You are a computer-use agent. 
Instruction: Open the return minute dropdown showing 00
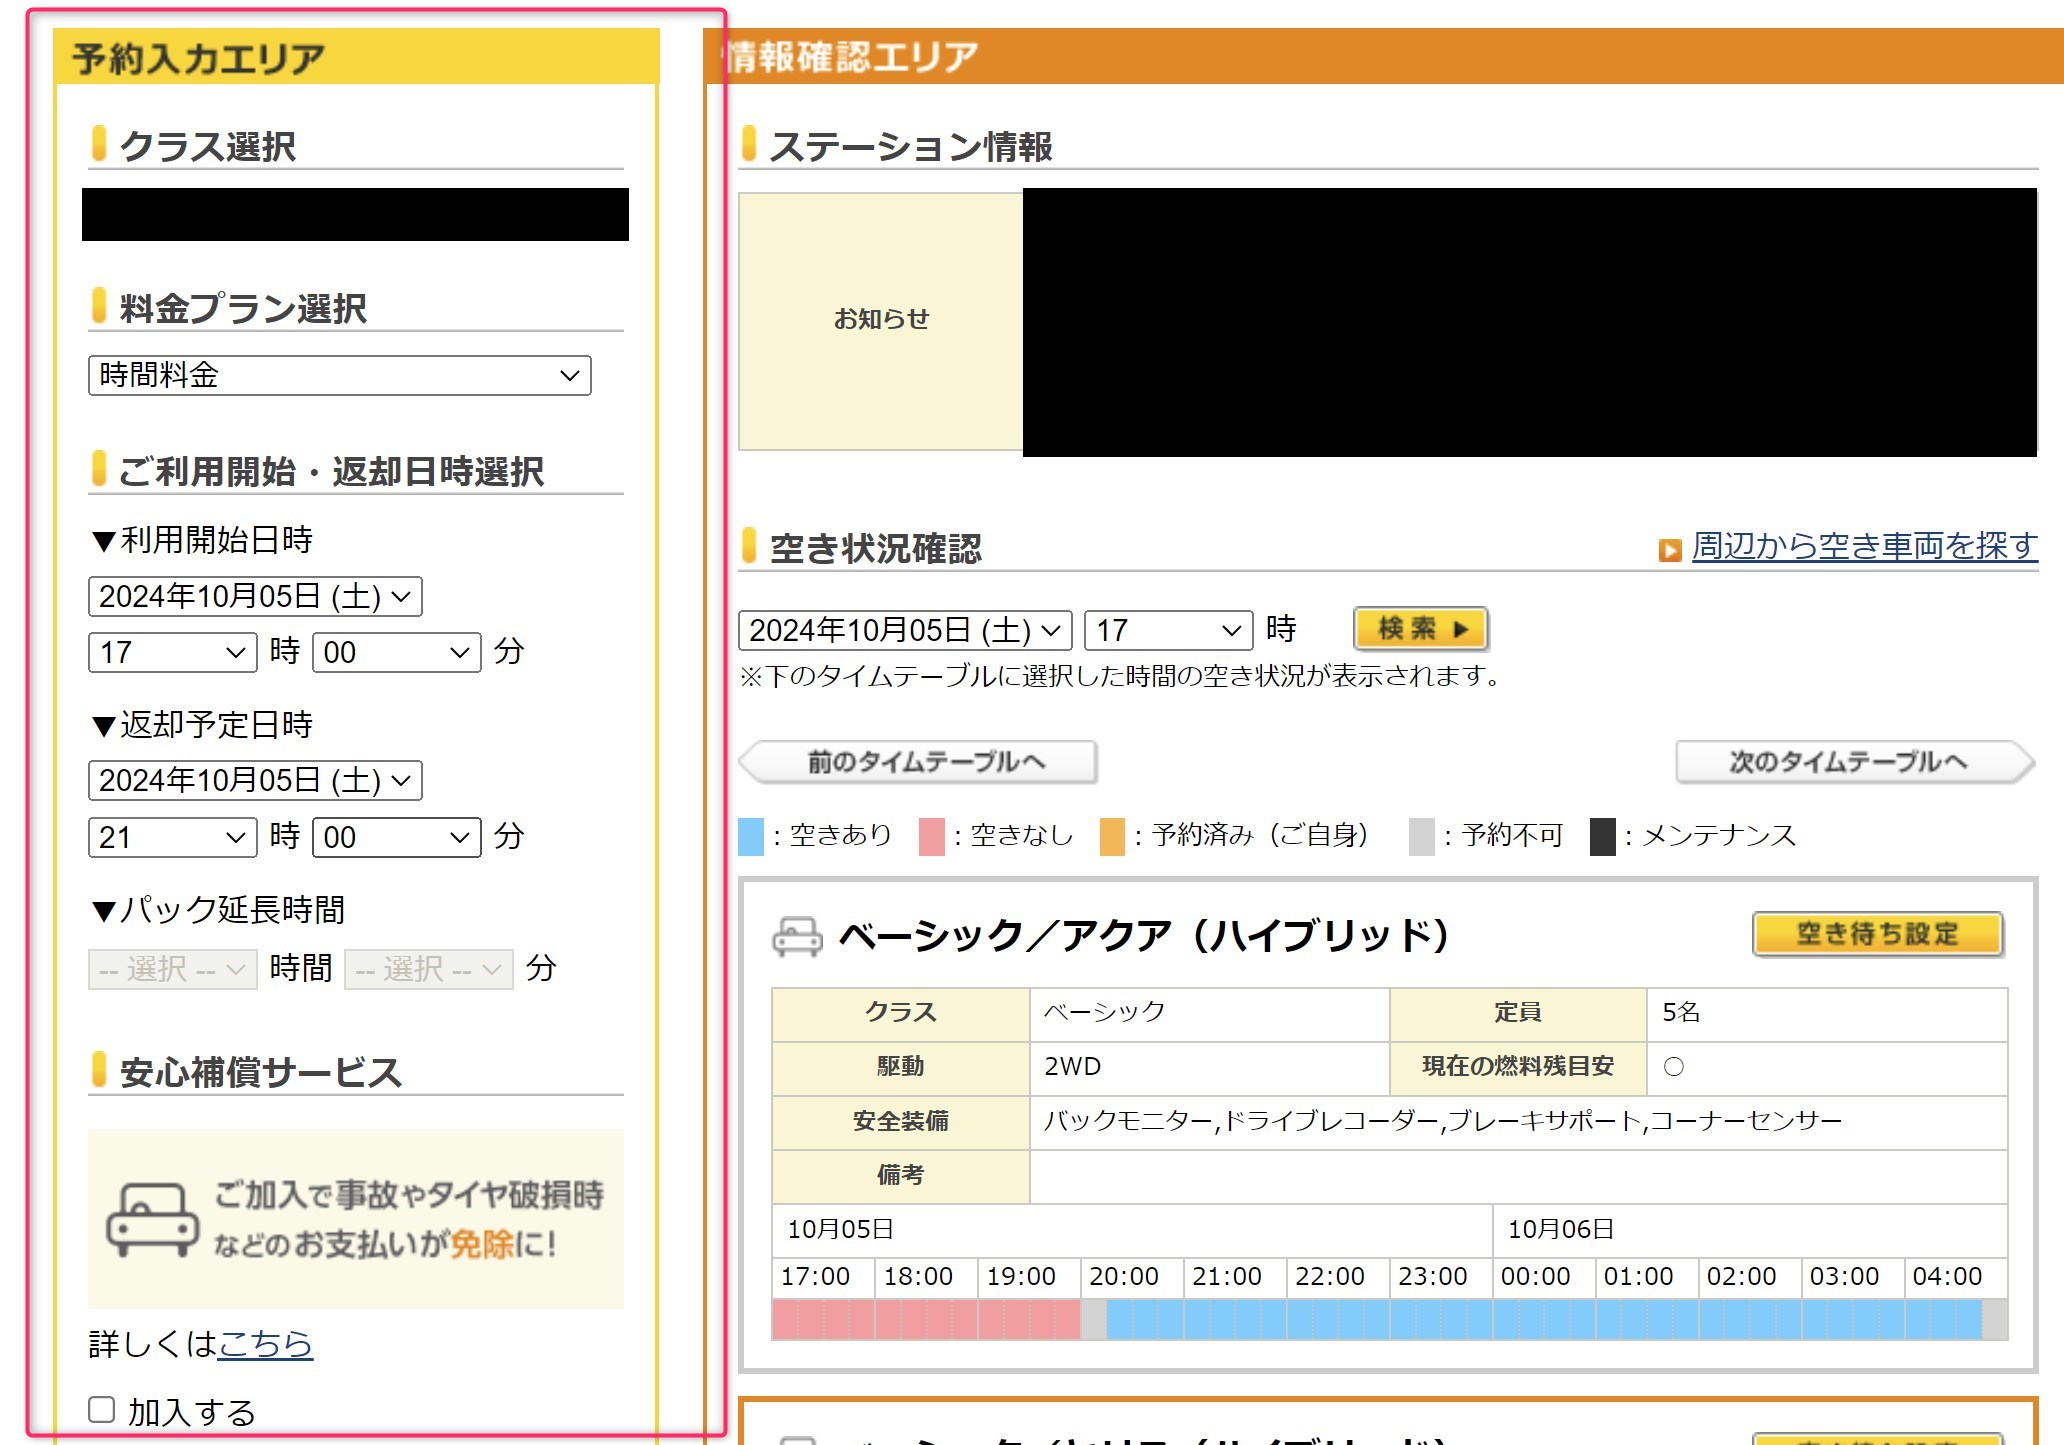click(396, 837)
